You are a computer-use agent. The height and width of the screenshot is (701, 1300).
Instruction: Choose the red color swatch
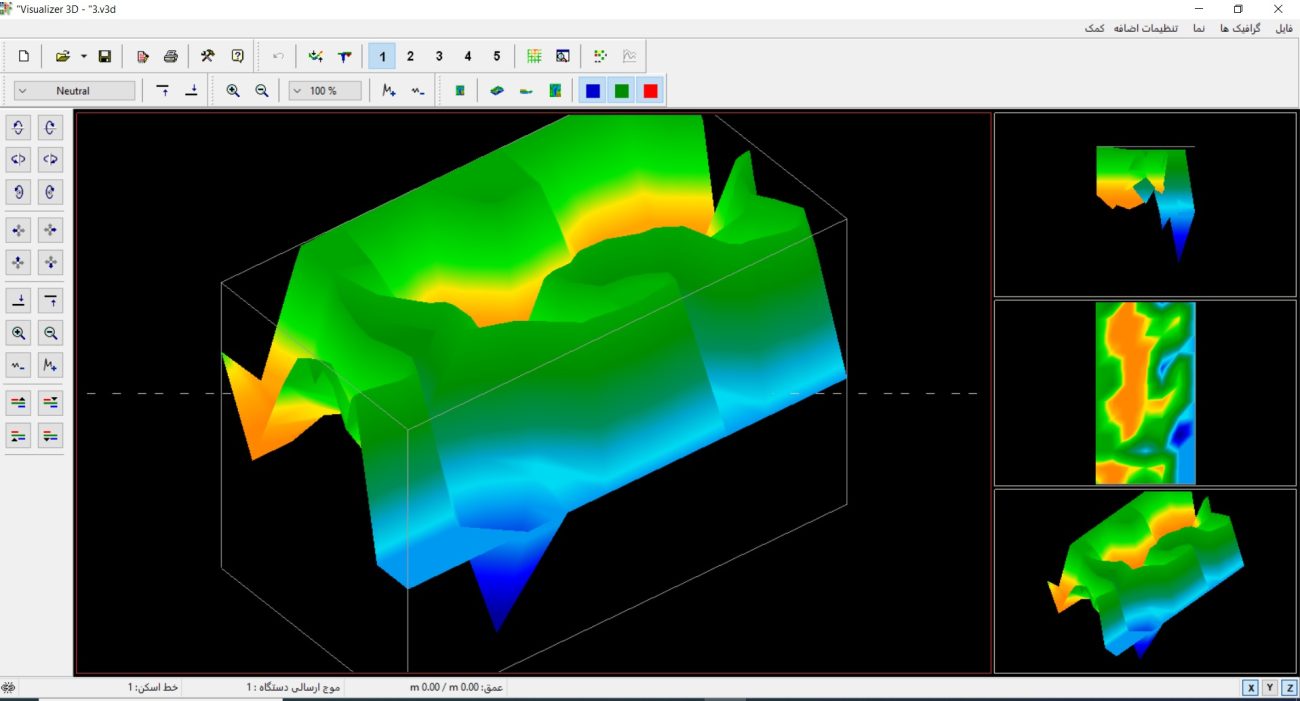pyautogui.click(x=651, y=91)
